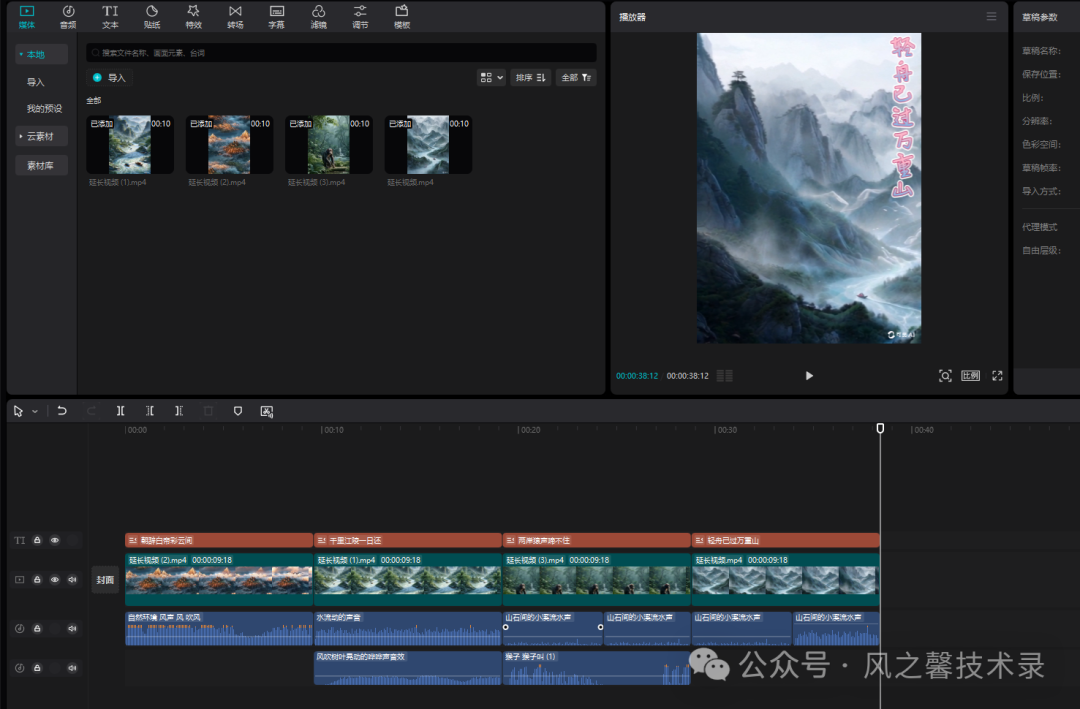
Task: Select the 两岸猿声啼不住 text clip
Action: 596,540
